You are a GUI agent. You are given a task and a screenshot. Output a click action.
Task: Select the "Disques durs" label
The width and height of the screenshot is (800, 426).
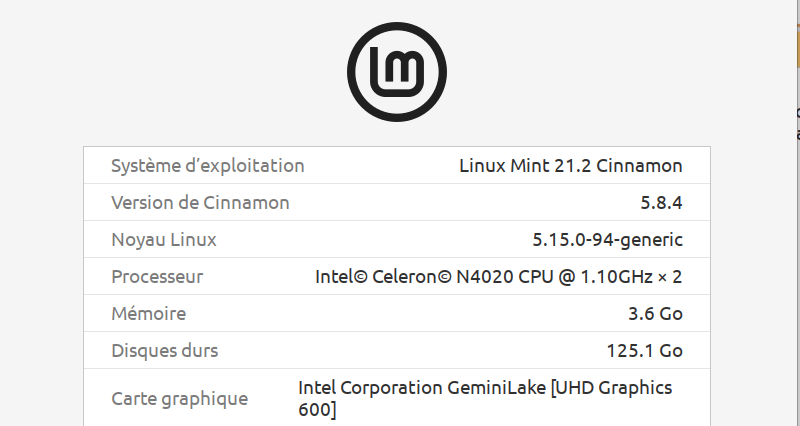tap(164, 351)
